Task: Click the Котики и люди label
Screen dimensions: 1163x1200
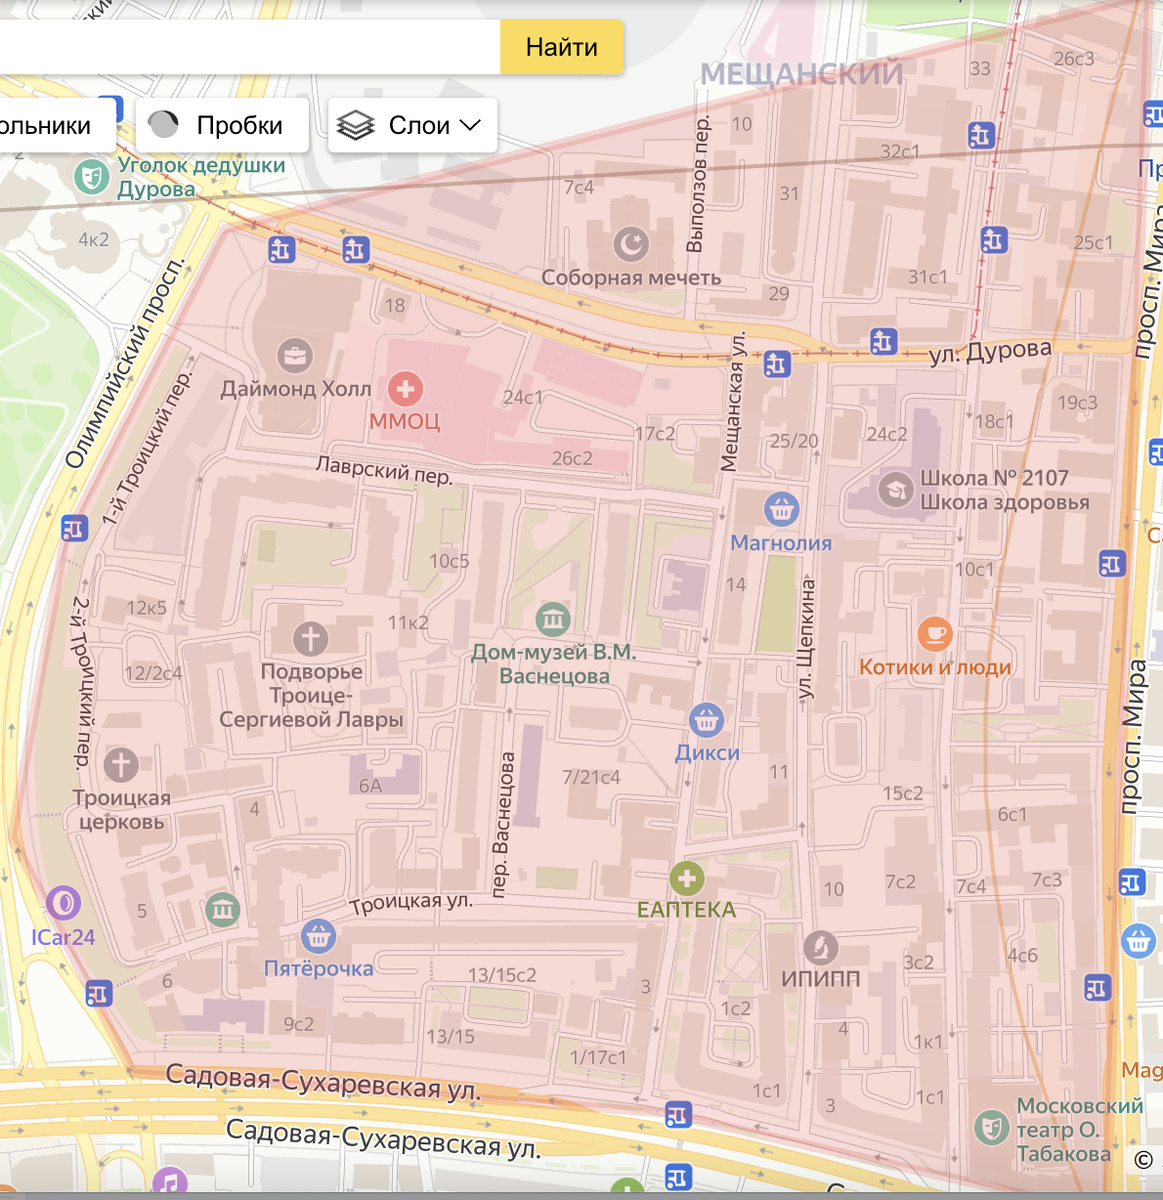Action: coord(935,667)
